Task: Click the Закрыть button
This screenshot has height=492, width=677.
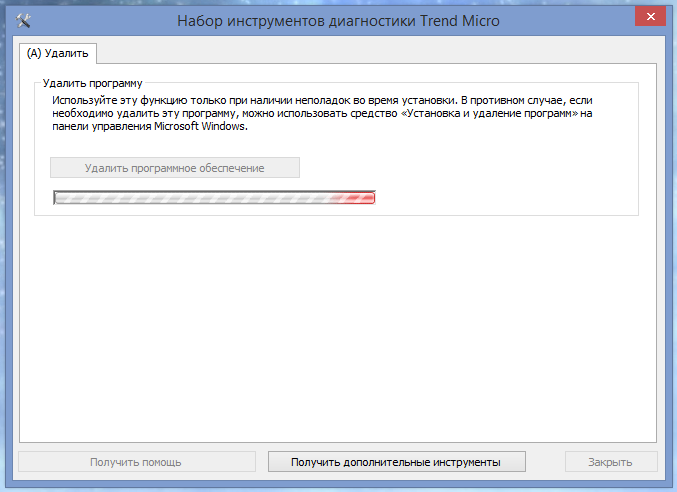Action: (x=611, y=462)
